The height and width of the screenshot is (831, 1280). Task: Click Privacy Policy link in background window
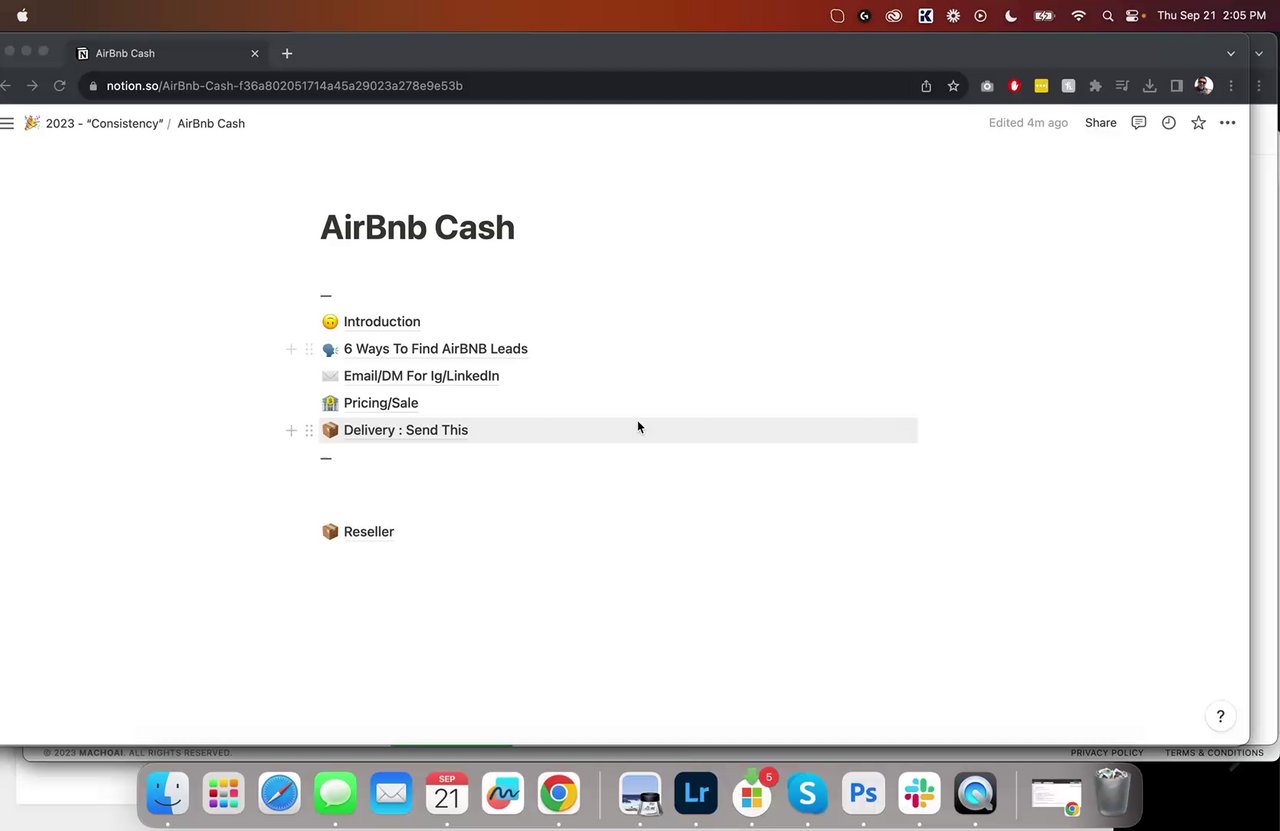click(1107, 753)
